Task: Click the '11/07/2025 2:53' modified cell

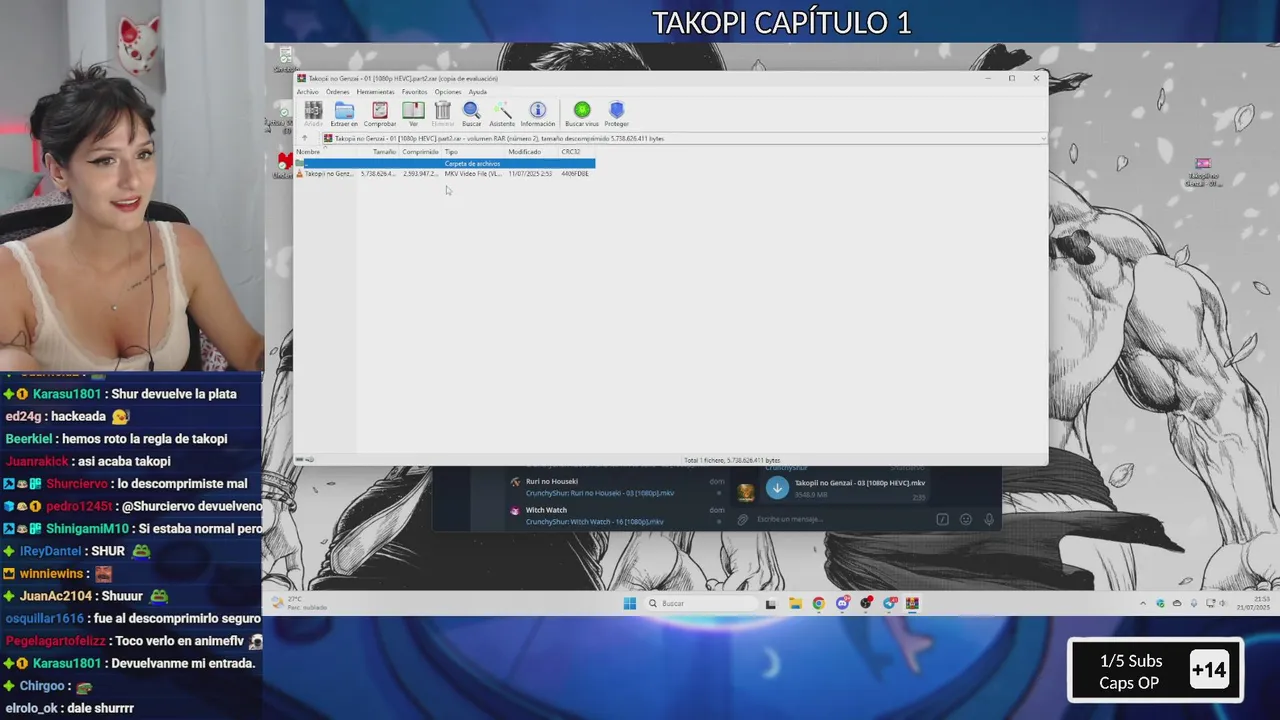Action: (530, 174)
